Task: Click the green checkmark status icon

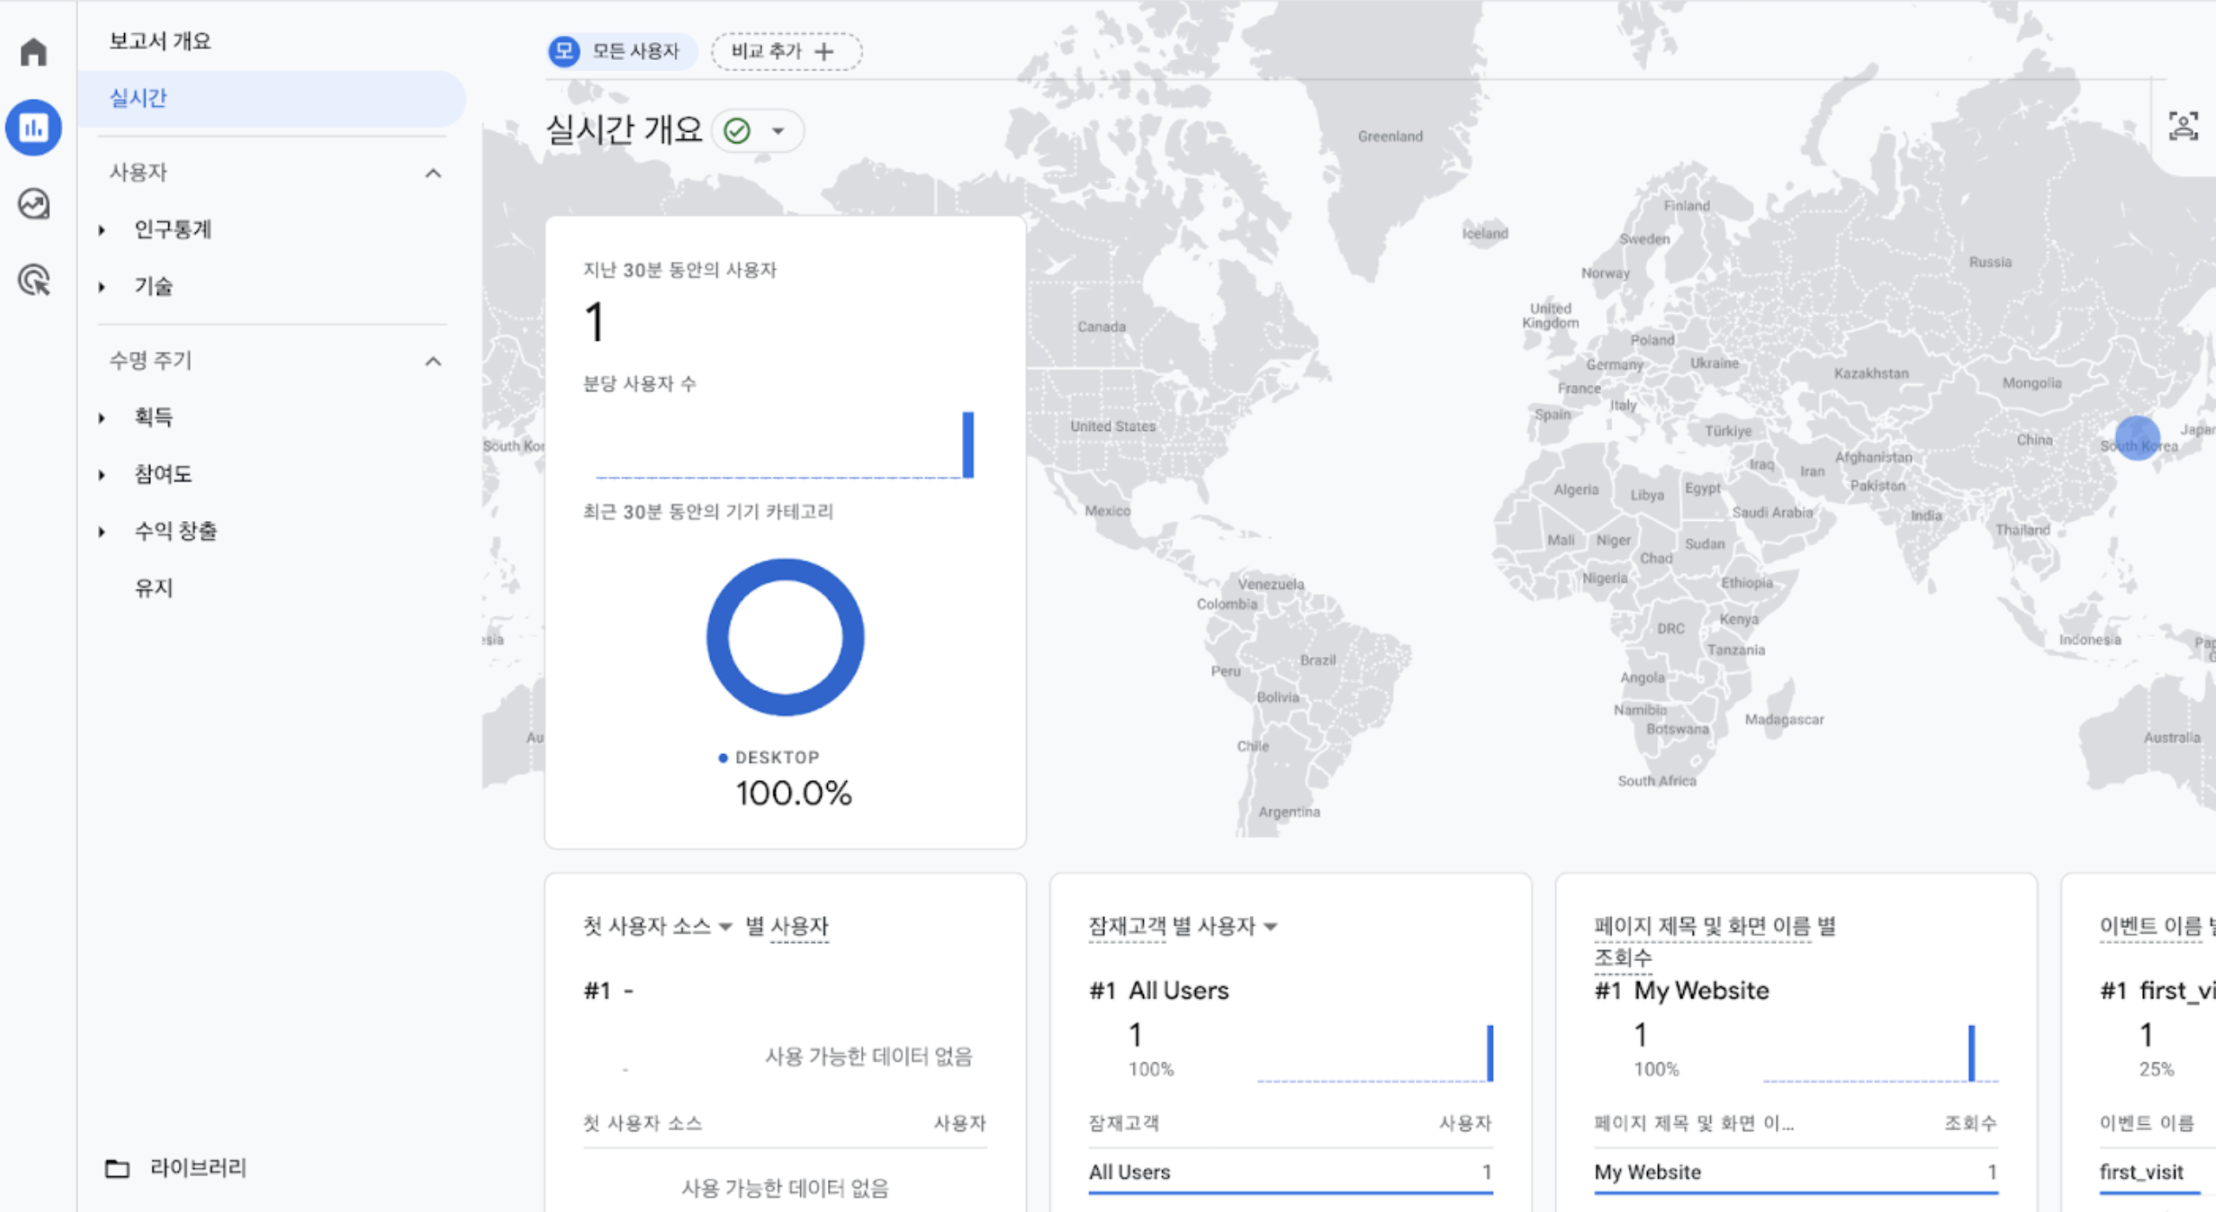Action: (737, 131)
